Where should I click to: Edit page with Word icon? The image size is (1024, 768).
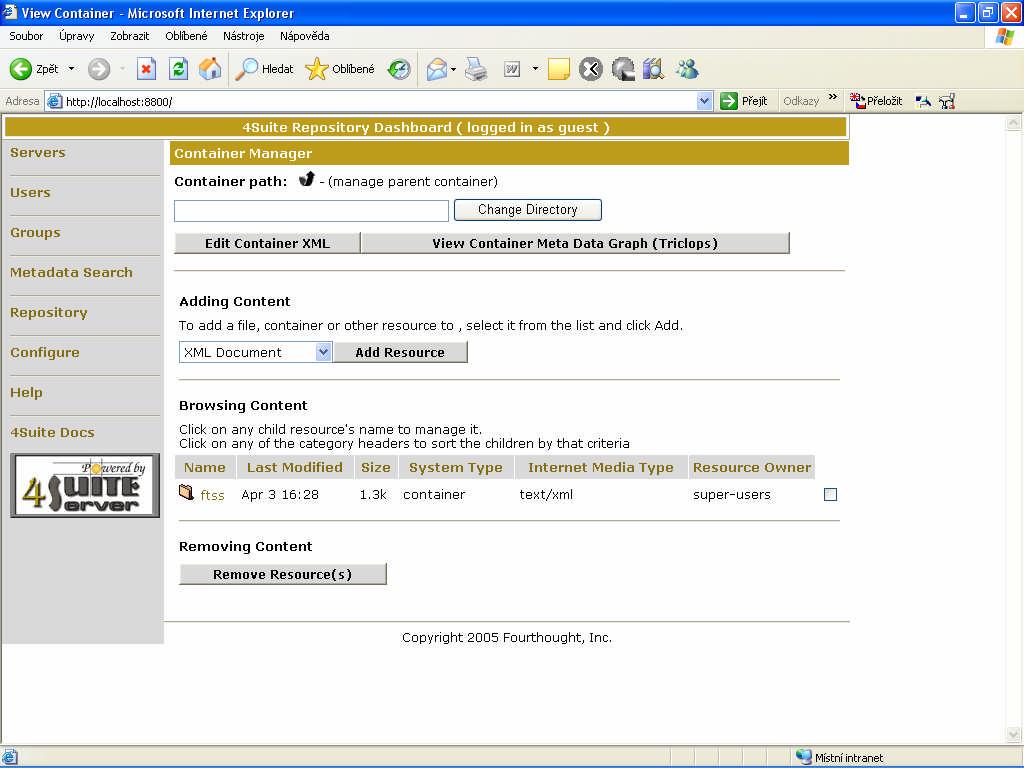[512, 69]
